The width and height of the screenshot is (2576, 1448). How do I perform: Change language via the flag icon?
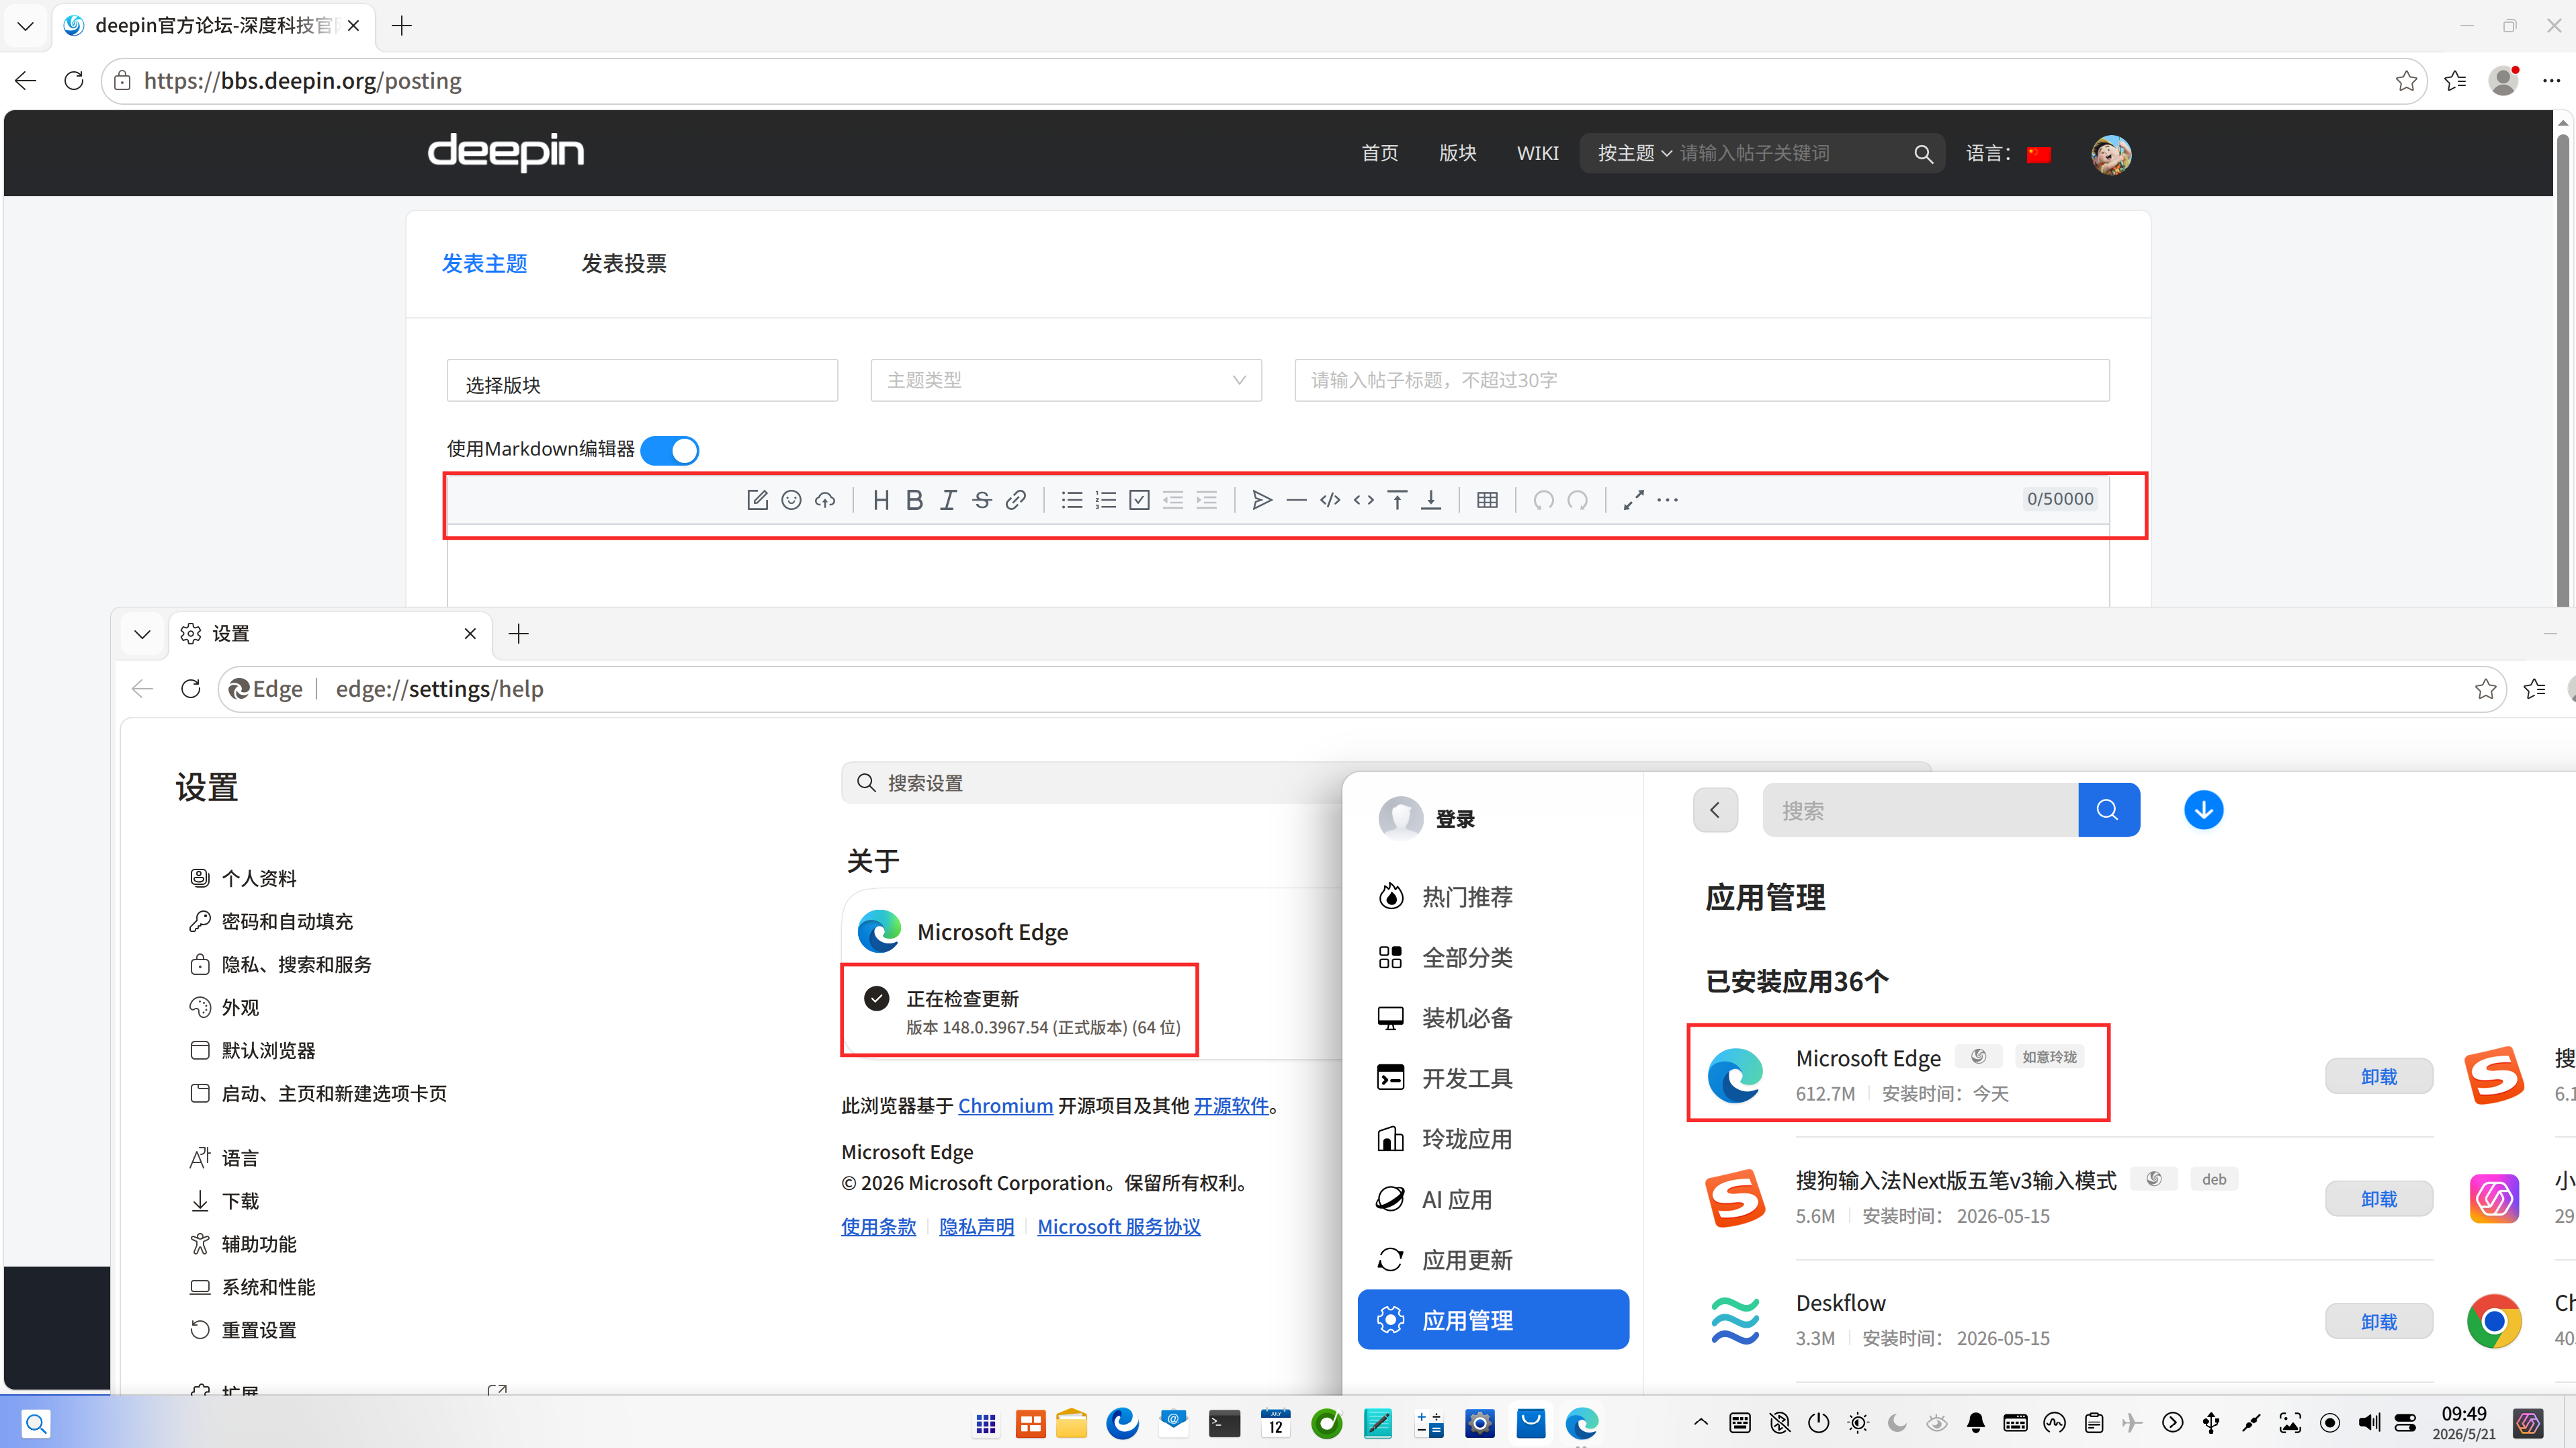2039,154
